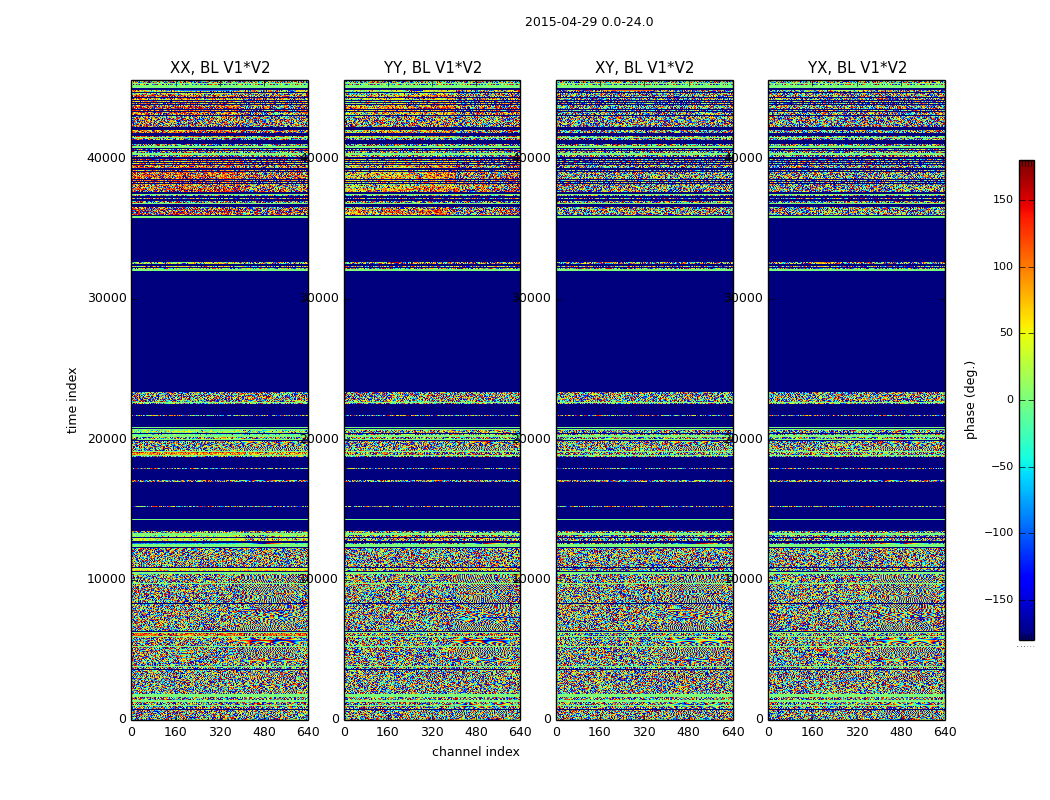The image size is (1050, 800).
Task: Click colorbar tick label −150
Action: click(x=998, y=600)
